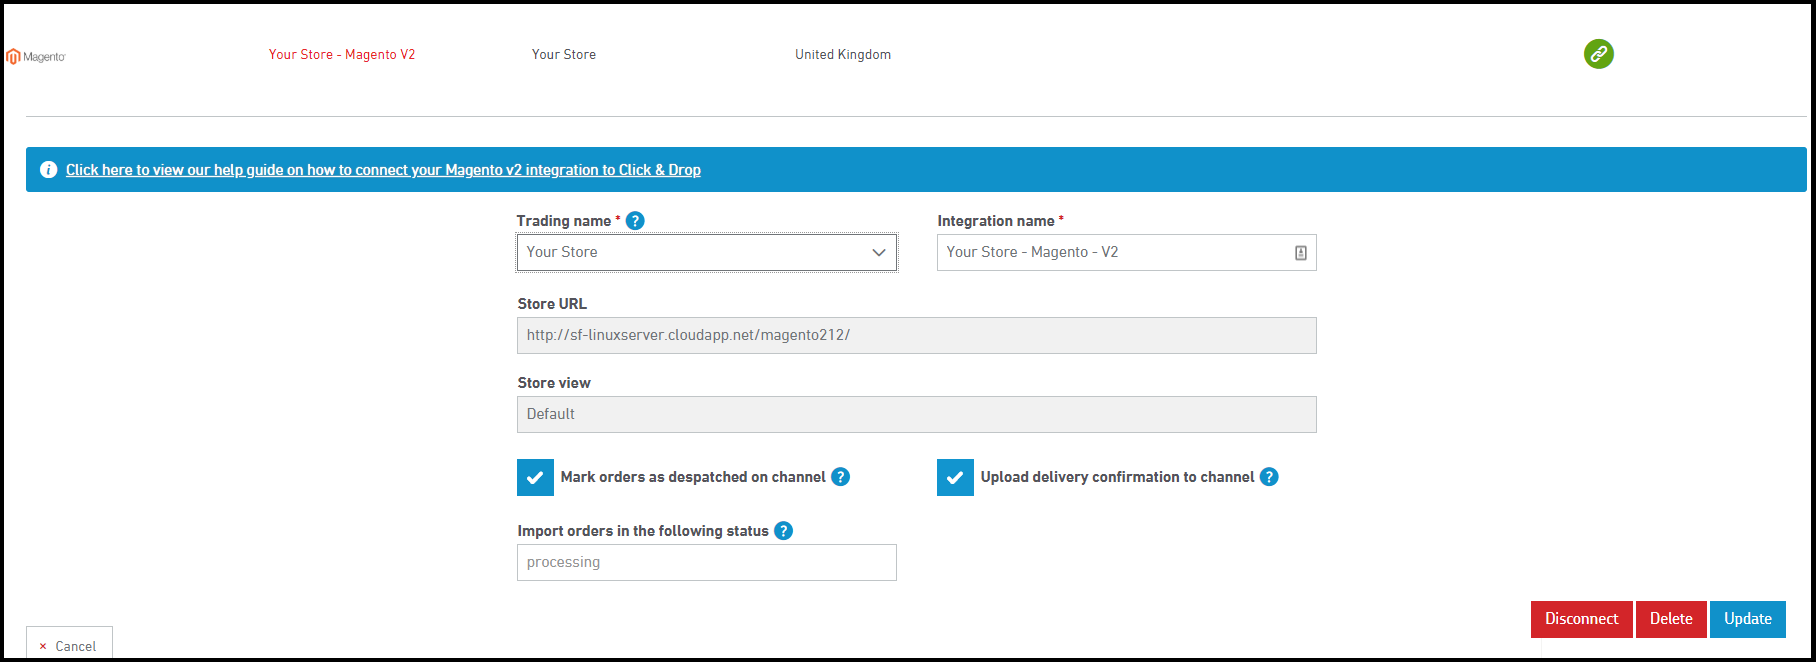The width and height of the screenshot is (1816, 662).
Task: Click the Trading name dropdown chevron arrow
Action: tap(878, 253)
